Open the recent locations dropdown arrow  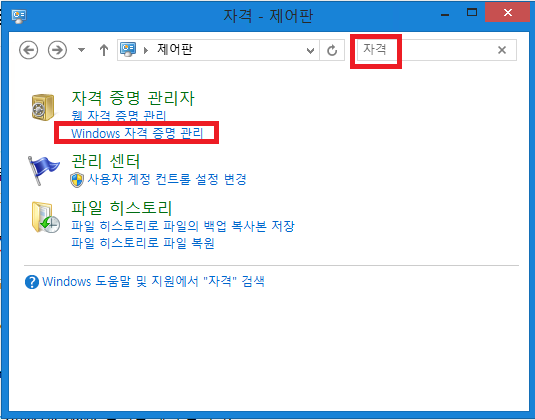pyautogui.click(x=81, y=50)
